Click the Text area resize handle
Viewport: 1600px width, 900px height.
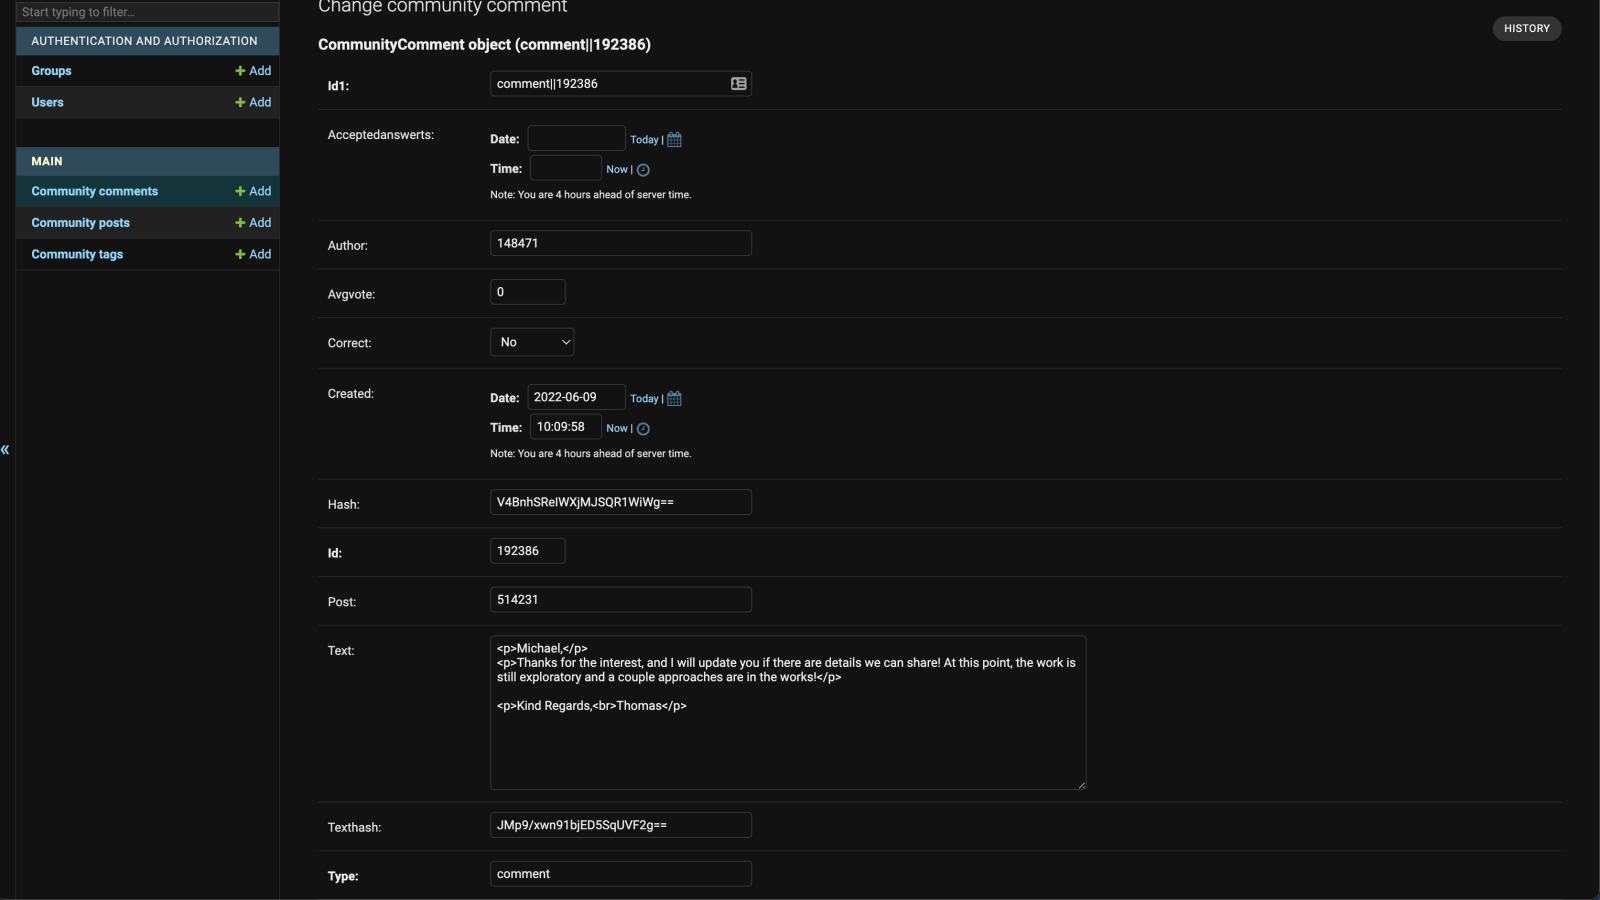1081,785
